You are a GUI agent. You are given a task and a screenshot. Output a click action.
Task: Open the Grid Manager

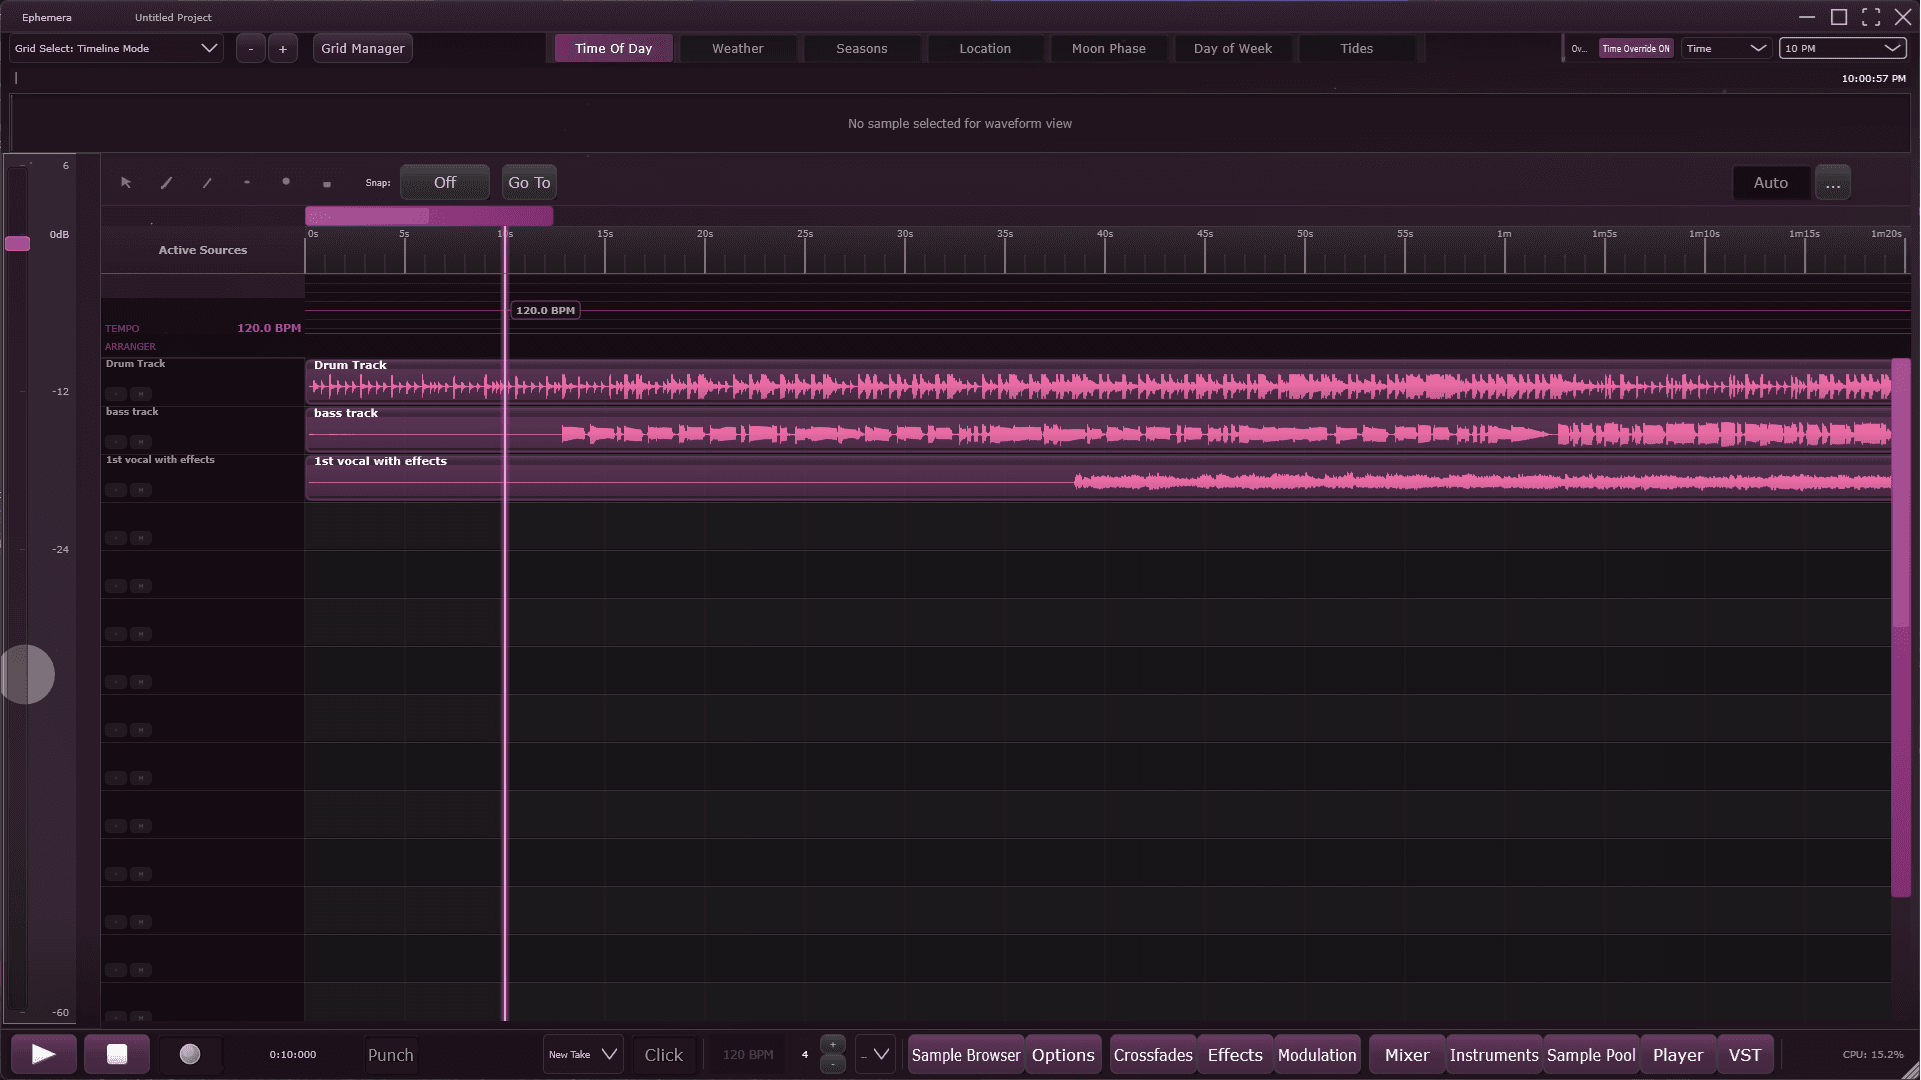coord(362,48)
